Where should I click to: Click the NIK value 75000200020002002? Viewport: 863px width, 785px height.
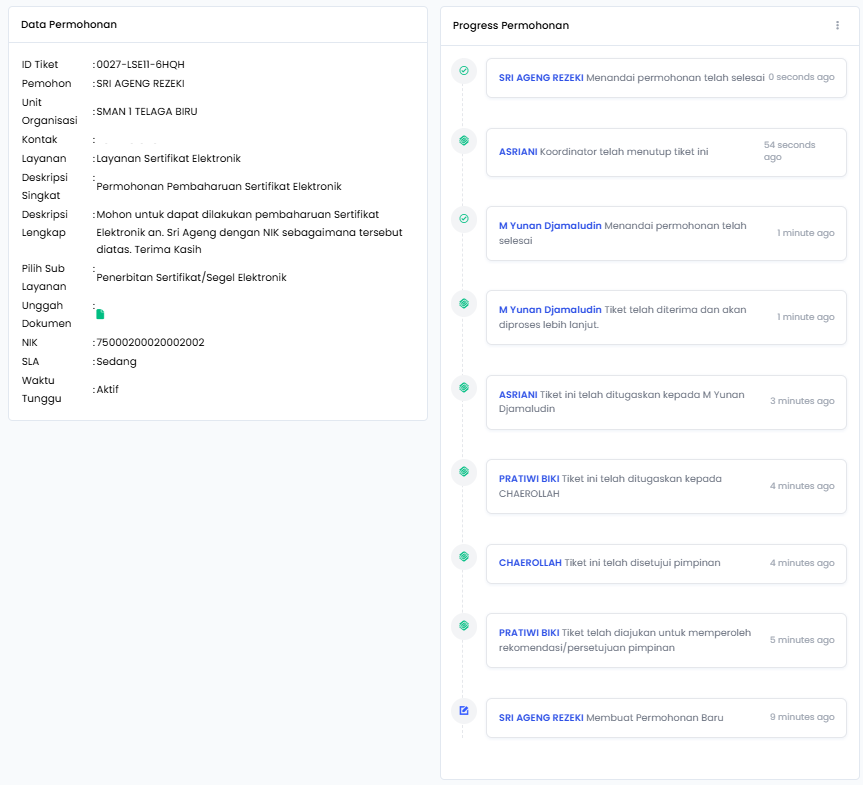click(x=150, y=343)
